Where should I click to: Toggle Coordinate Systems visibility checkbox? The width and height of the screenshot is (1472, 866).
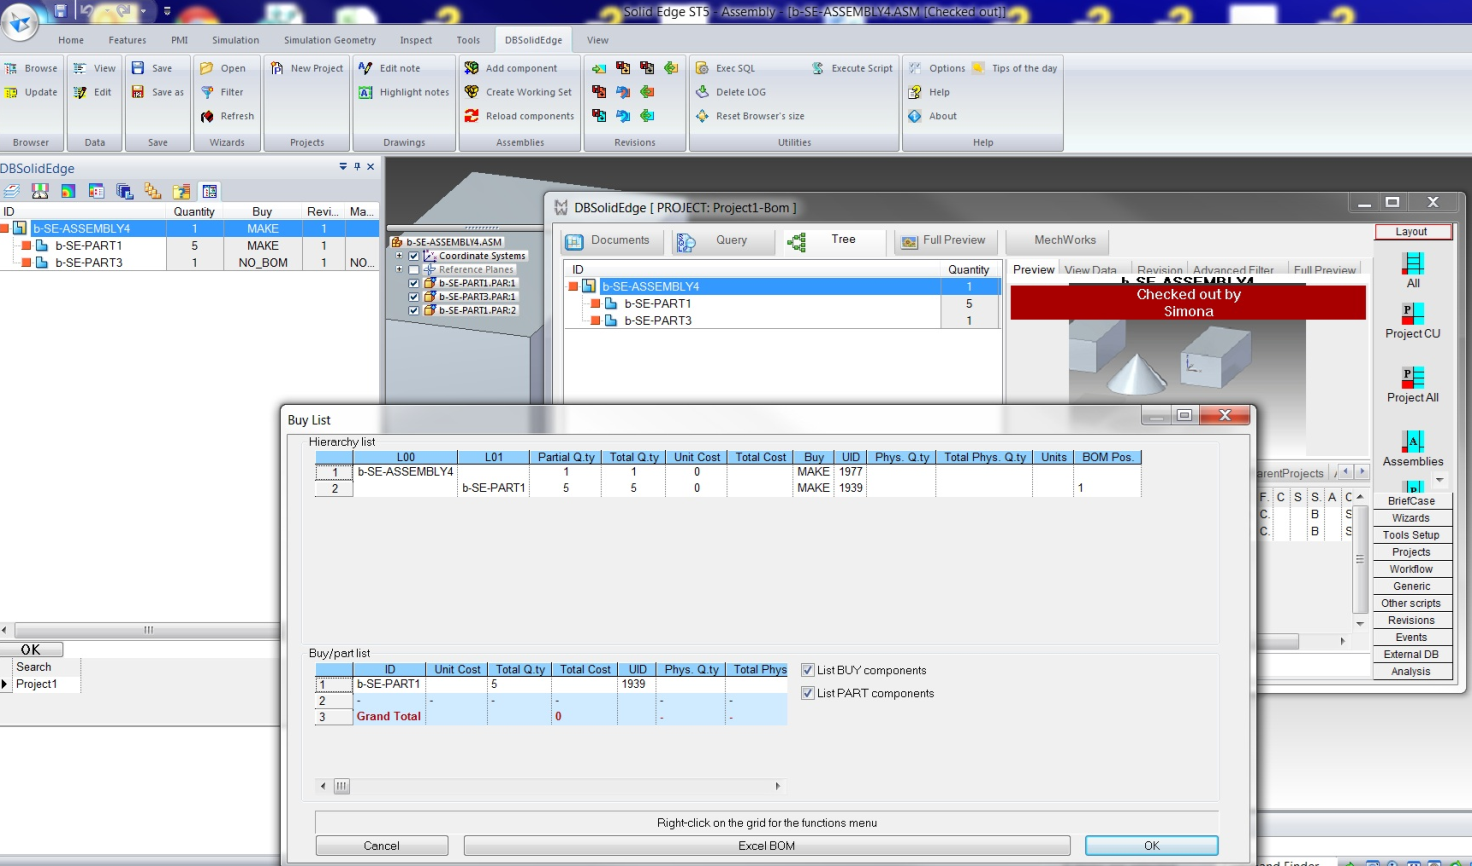tap(414, 256)
